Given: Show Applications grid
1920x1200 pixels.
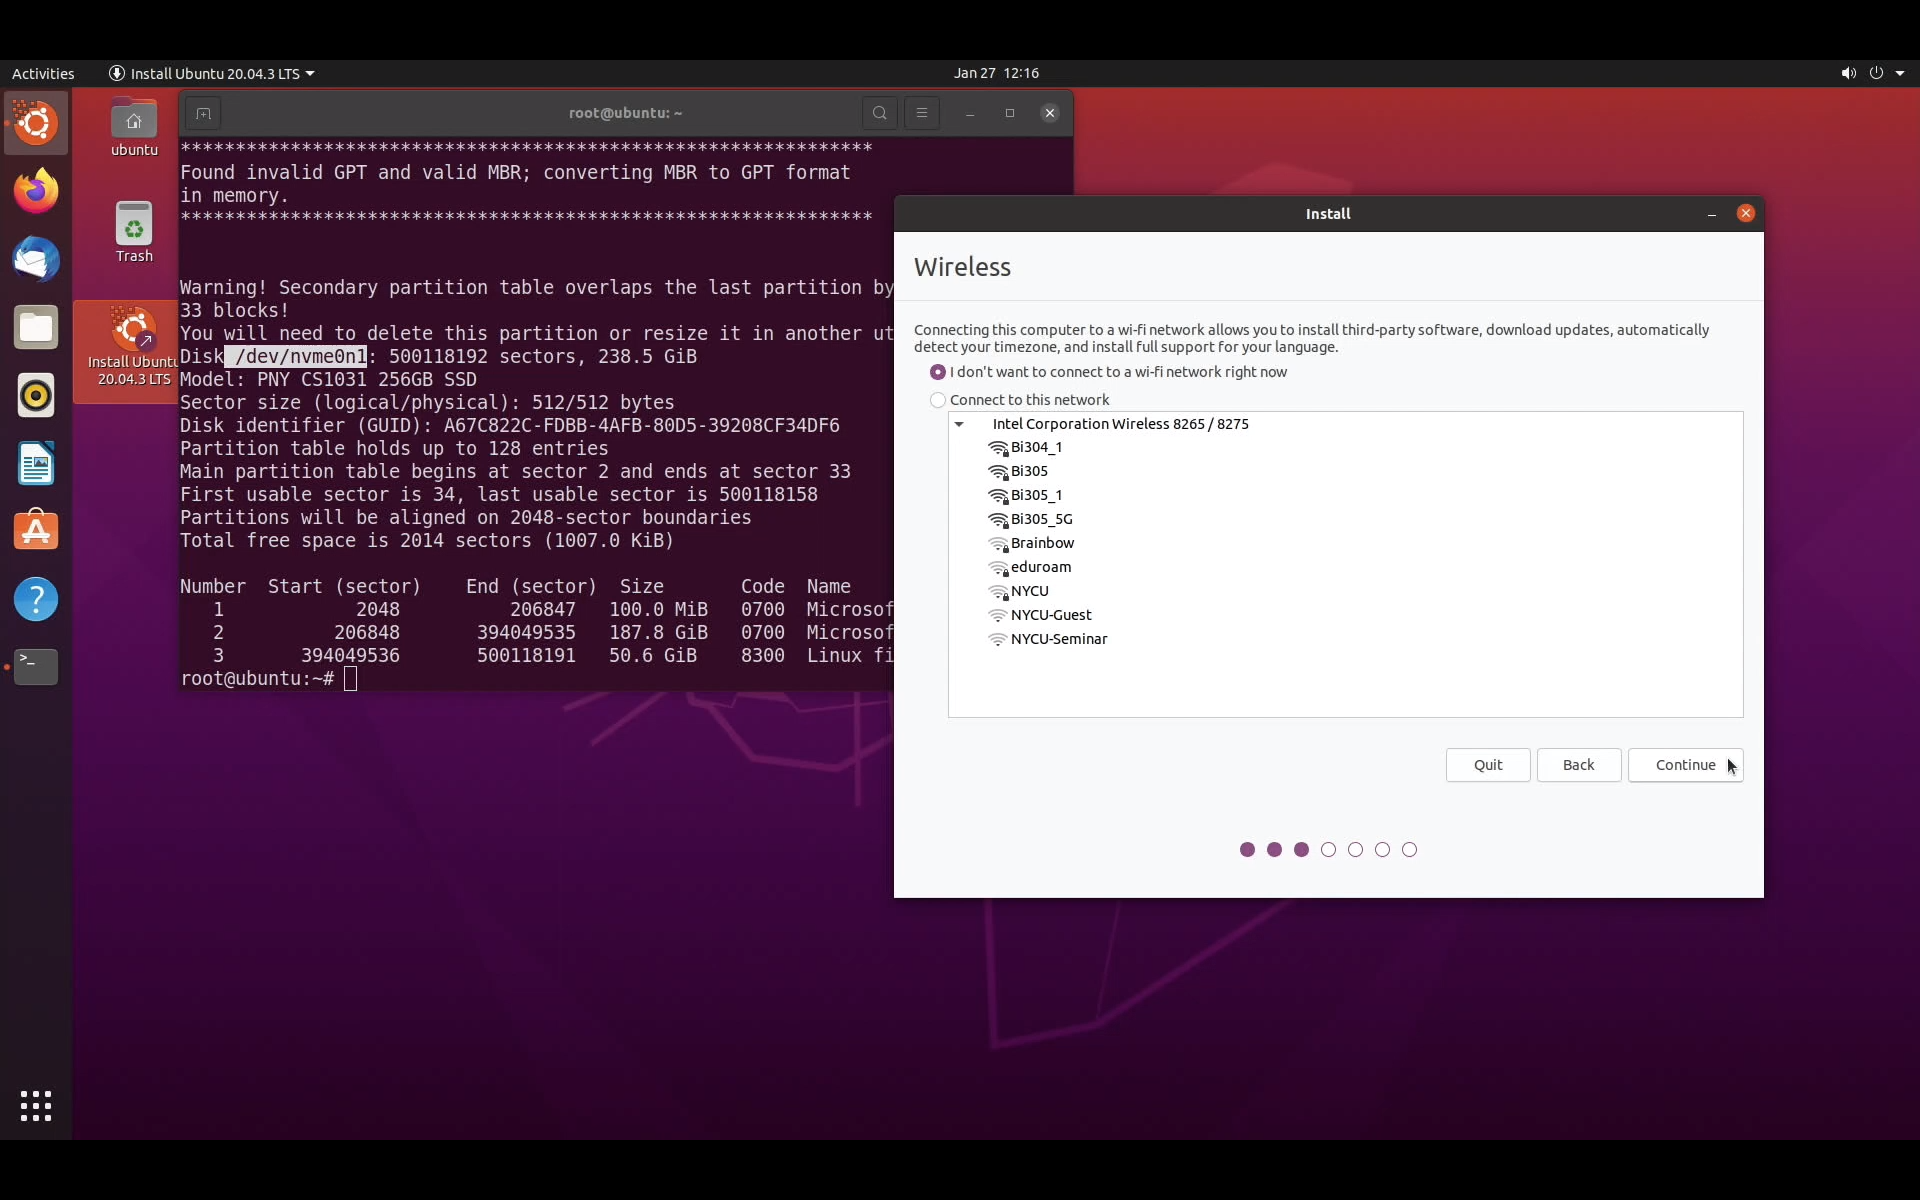Looking at the screenshot, I should [36, 1106].
